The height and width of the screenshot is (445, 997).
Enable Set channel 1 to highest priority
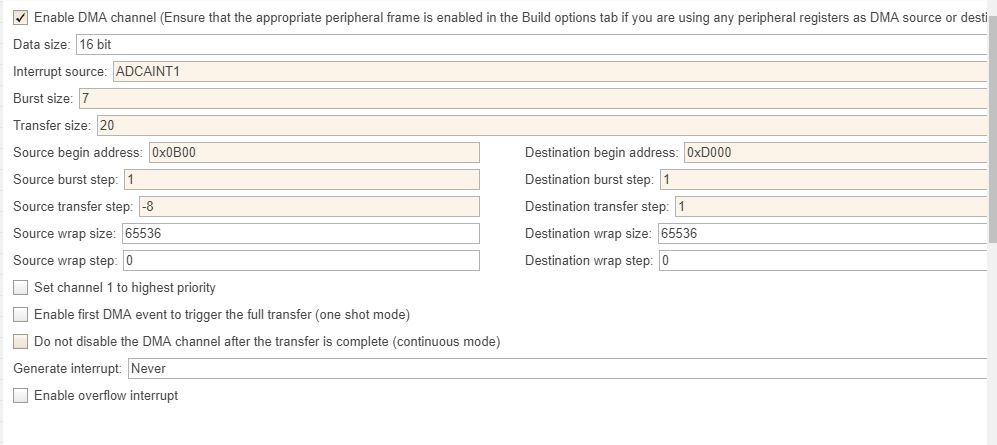pos(20,288)
